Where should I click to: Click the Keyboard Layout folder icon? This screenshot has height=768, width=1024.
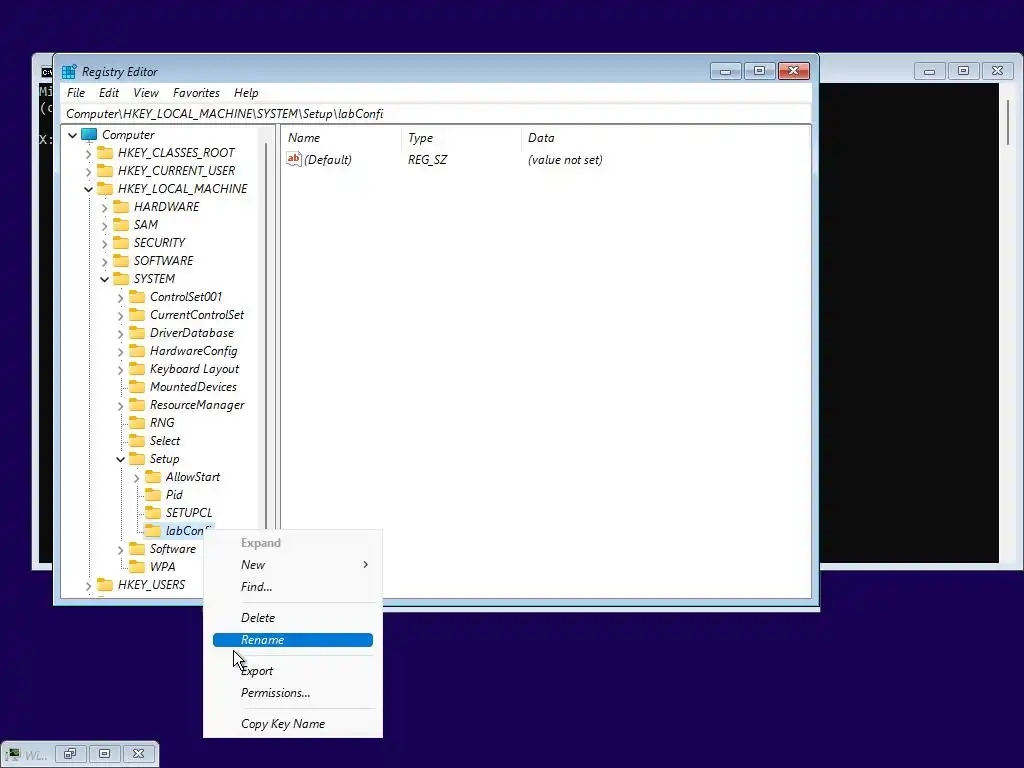tap(137, 369)
